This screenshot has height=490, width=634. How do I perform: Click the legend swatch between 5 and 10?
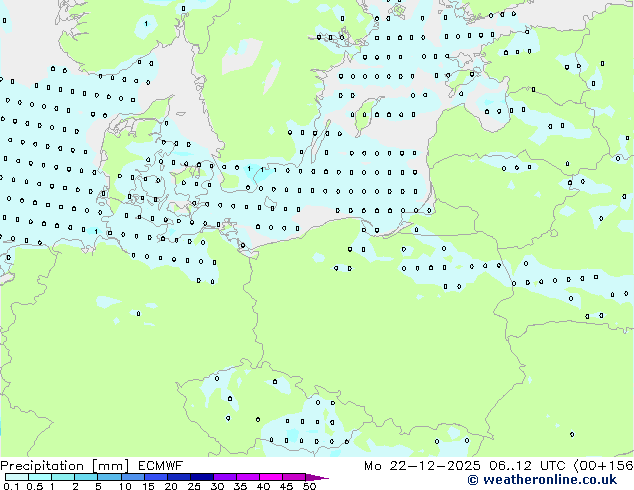click(x=109, y=477)
